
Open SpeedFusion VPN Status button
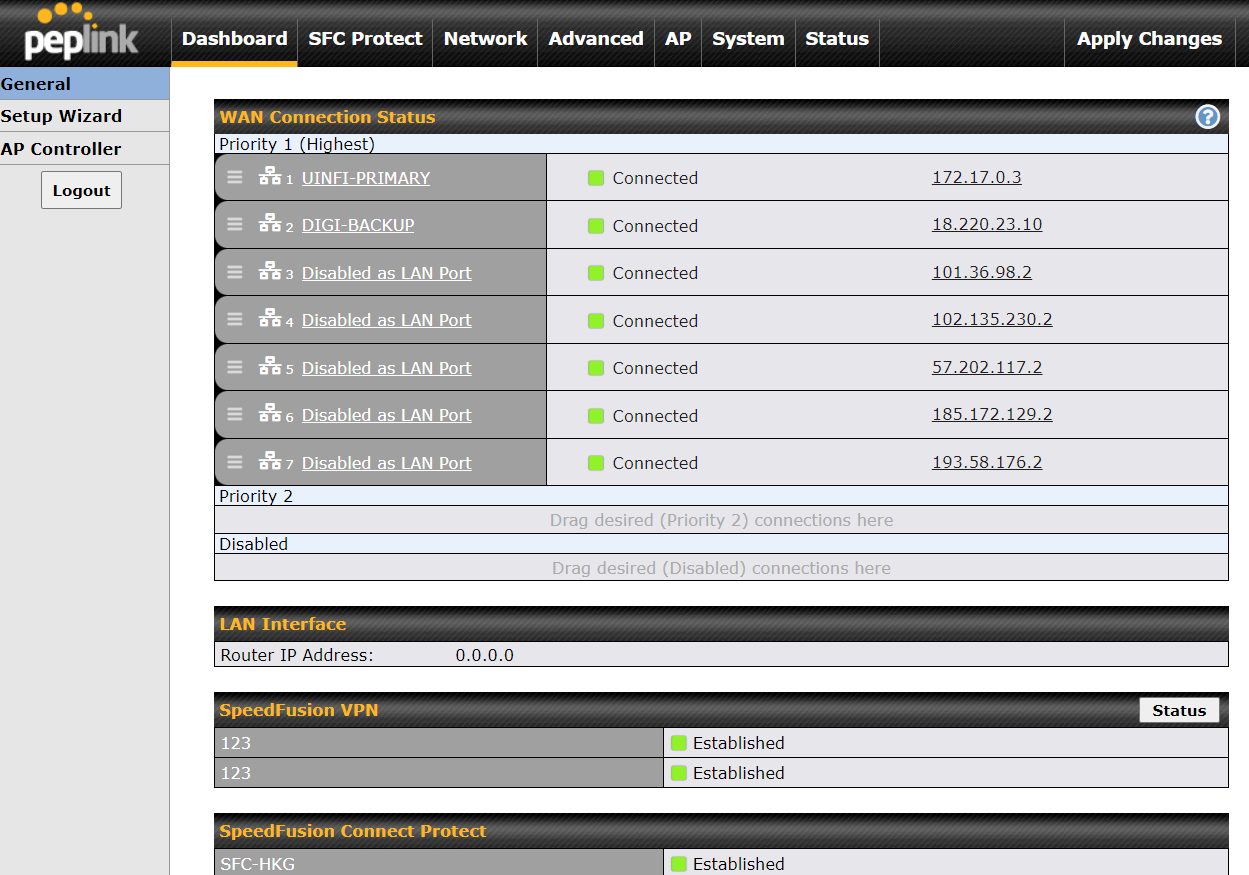tap(1179, 710)
